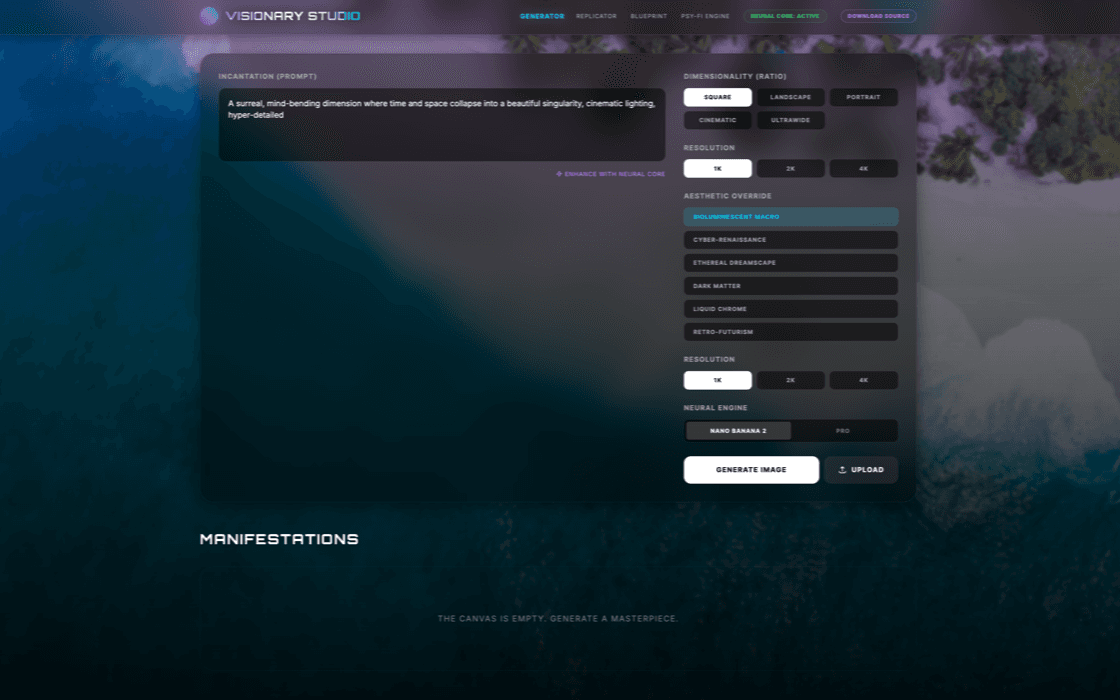Screen dimensions: 1120x700
Task: Switch the neural engine to Pro
Action: [x=843, y=431]
